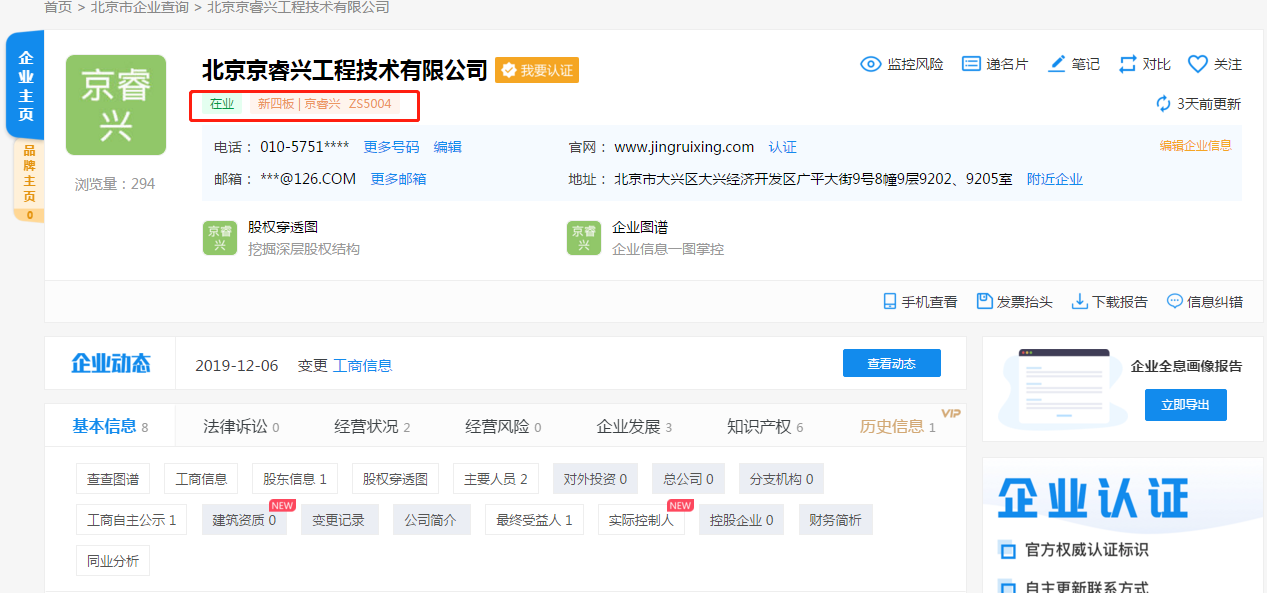Click the 股权穿透图 section button

(x=395, y=479)
